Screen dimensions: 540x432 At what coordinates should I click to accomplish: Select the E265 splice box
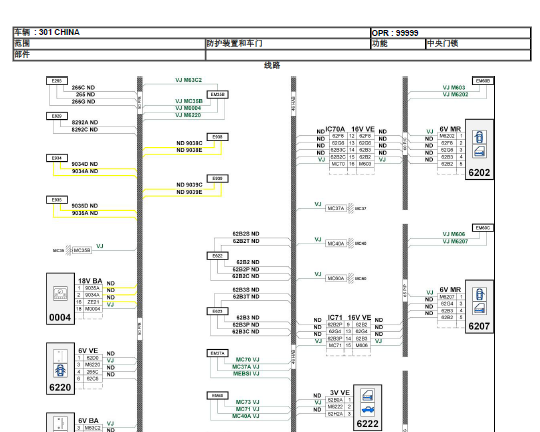(x=57, y=81)
